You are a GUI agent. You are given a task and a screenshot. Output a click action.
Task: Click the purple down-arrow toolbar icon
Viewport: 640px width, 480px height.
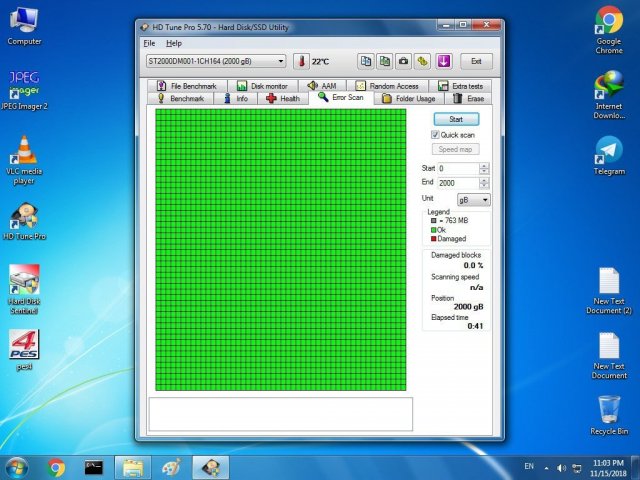coord(444,61)
